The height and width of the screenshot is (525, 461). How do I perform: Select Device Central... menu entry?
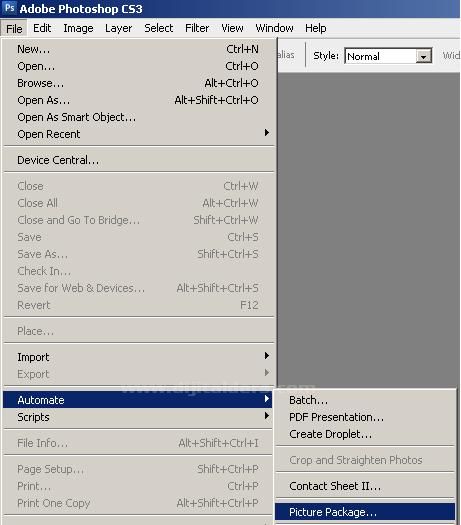pos(138,160)
